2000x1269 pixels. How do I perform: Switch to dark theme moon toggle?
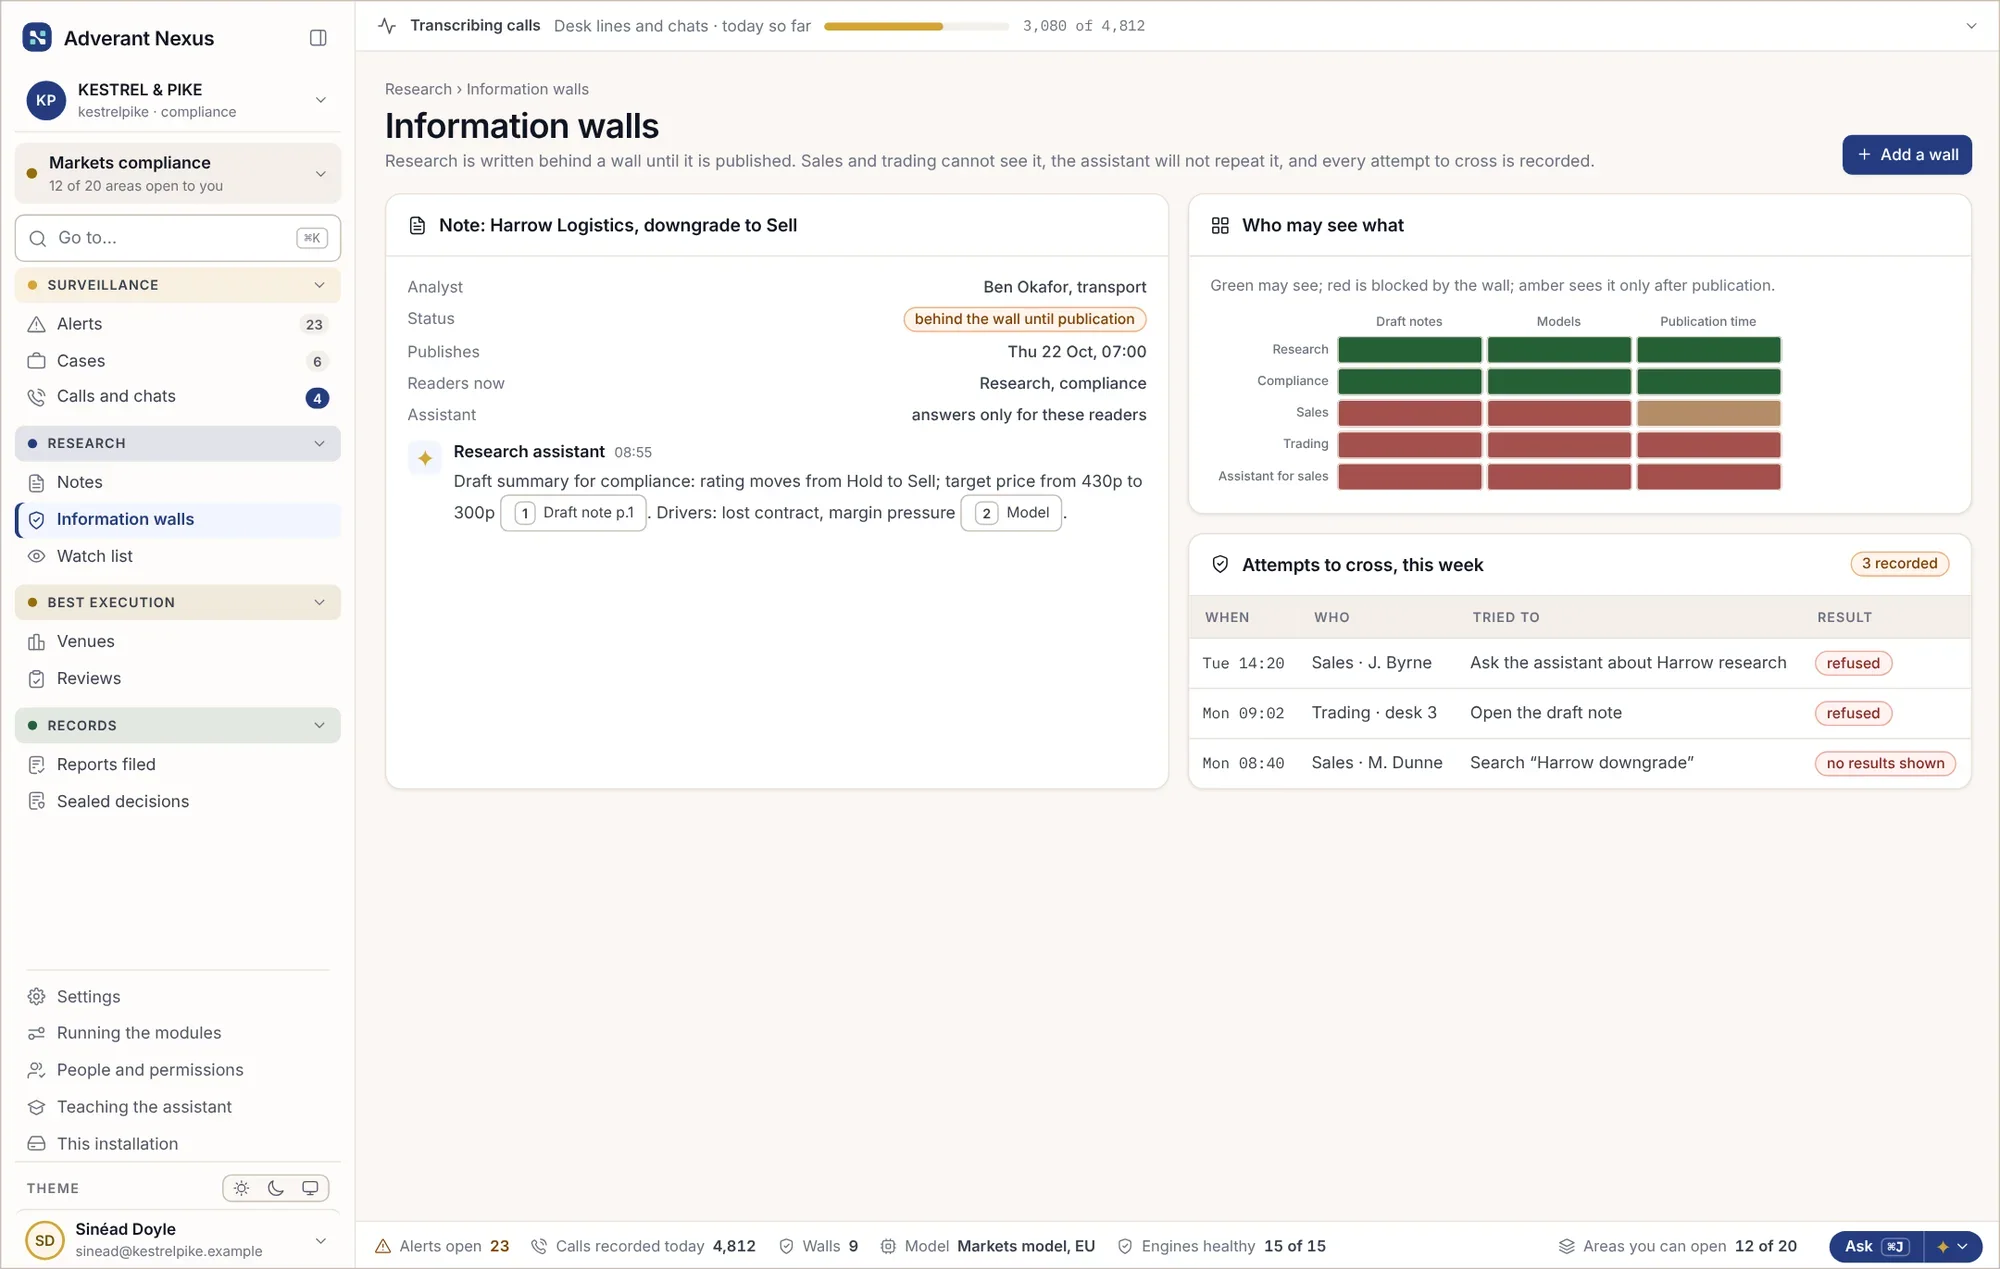(x=276, y=1188)
